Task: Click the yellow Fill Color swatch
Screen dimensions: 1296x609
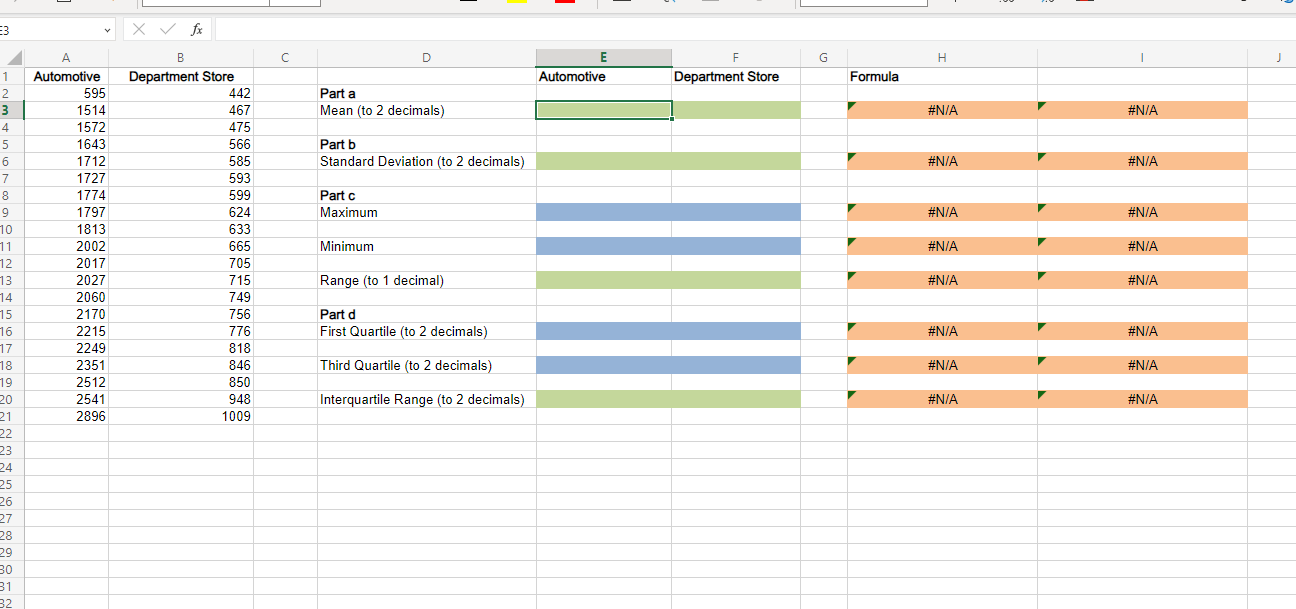Action: pos(517,4)
